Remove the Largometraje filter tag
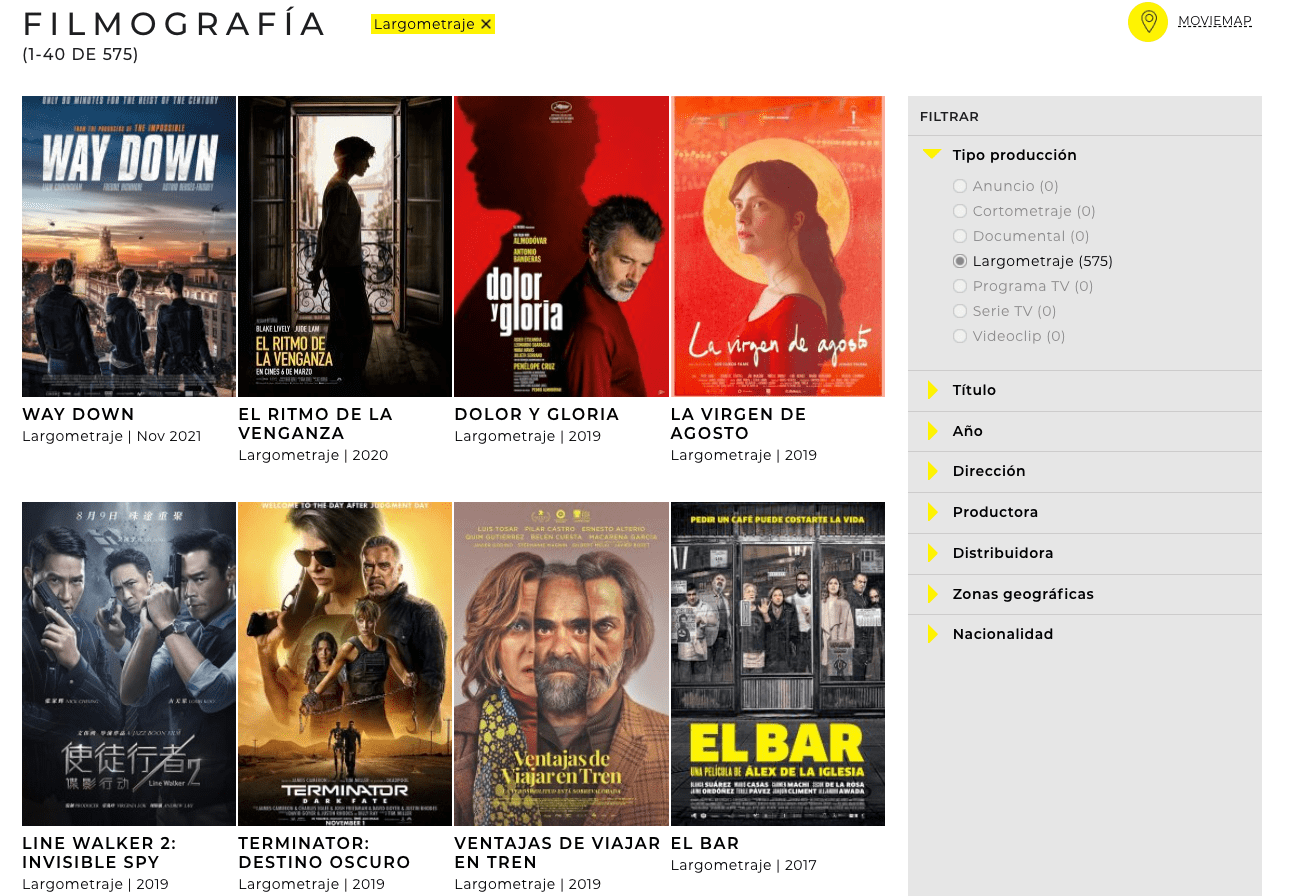This screenshot has width=1296, height=896. coord(486,24)
